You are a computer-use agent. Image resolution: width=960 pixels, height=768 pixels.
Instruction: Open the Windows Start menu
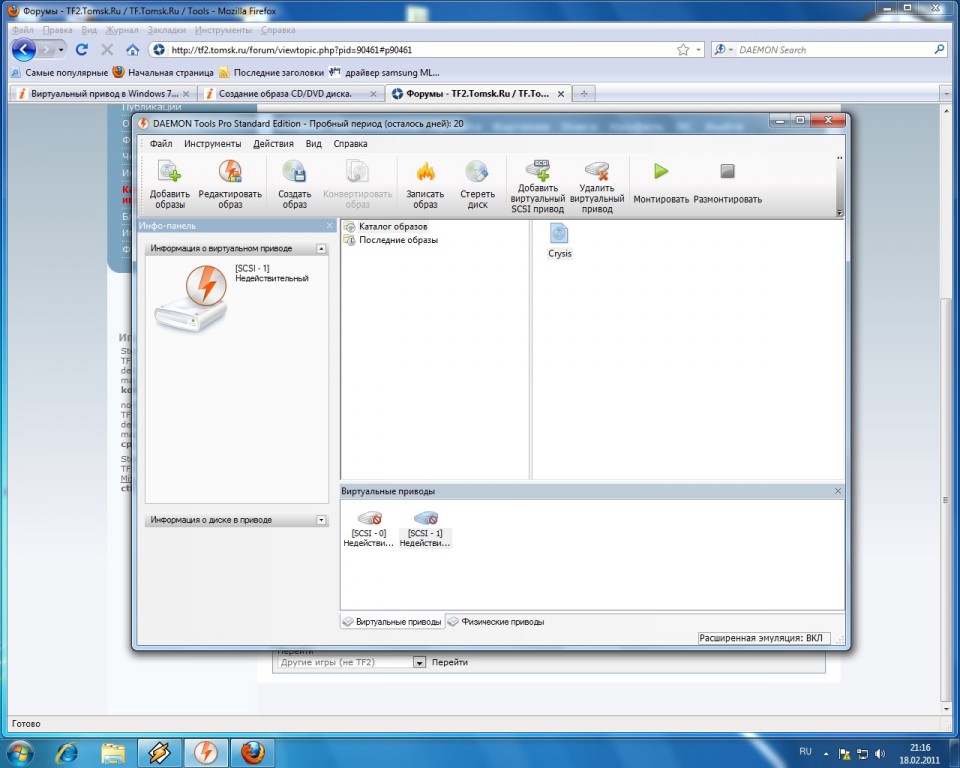20,751
